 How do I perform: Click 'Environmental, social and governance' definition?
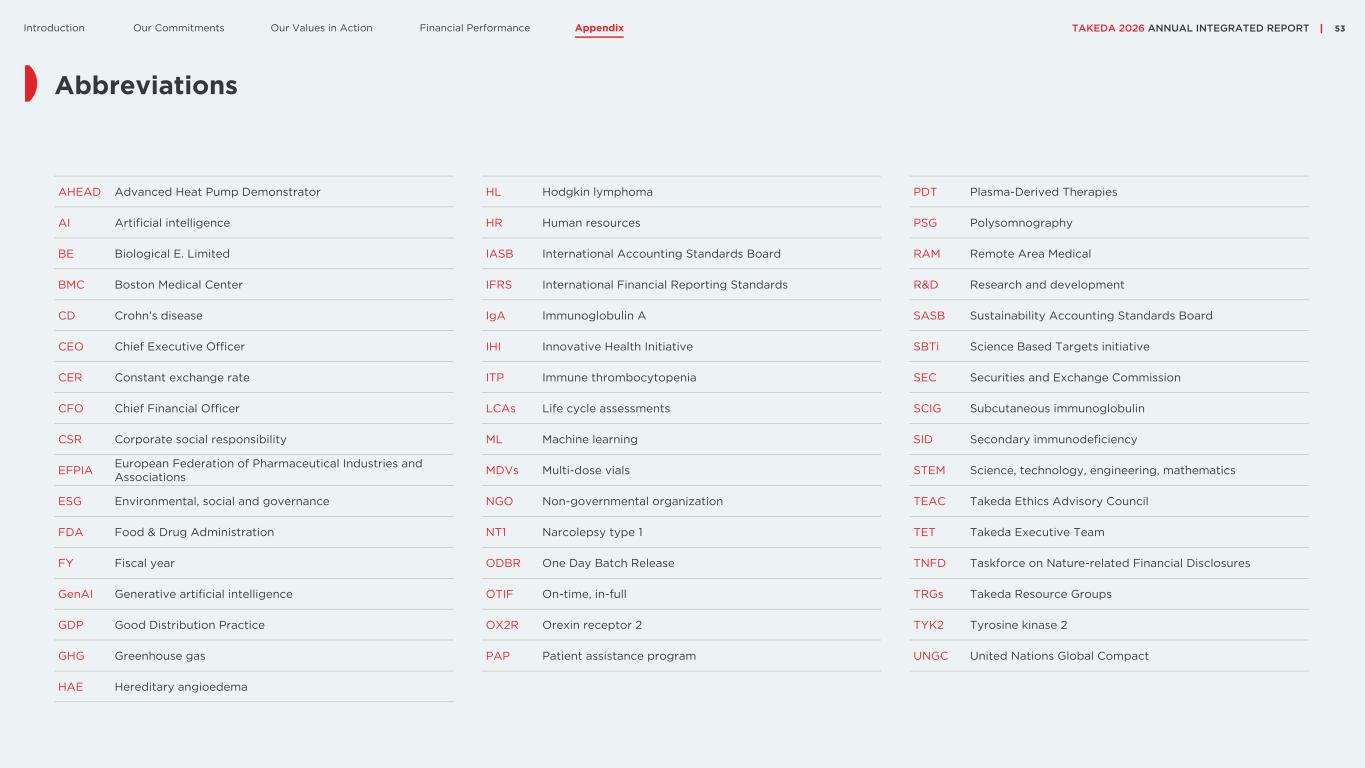click(222, 502)
